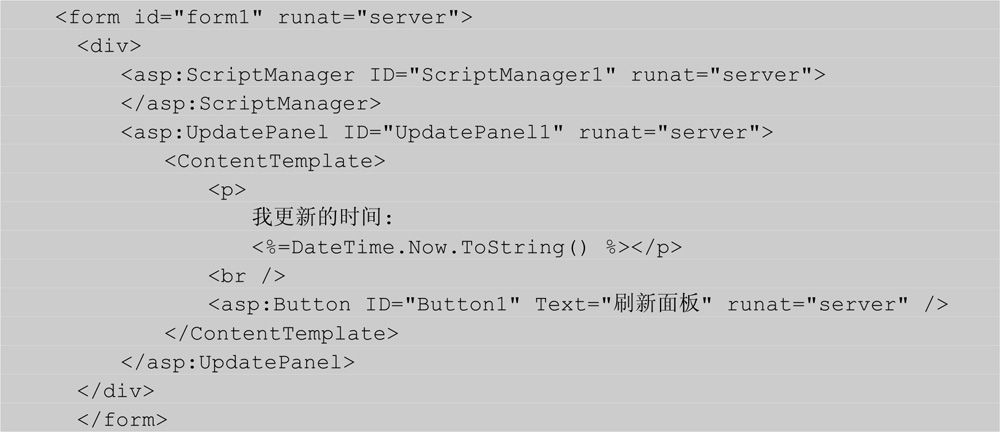This screenshot has width=1000, height=432.
Task: Click the <br /> tag line
Action: click(246, 276)
